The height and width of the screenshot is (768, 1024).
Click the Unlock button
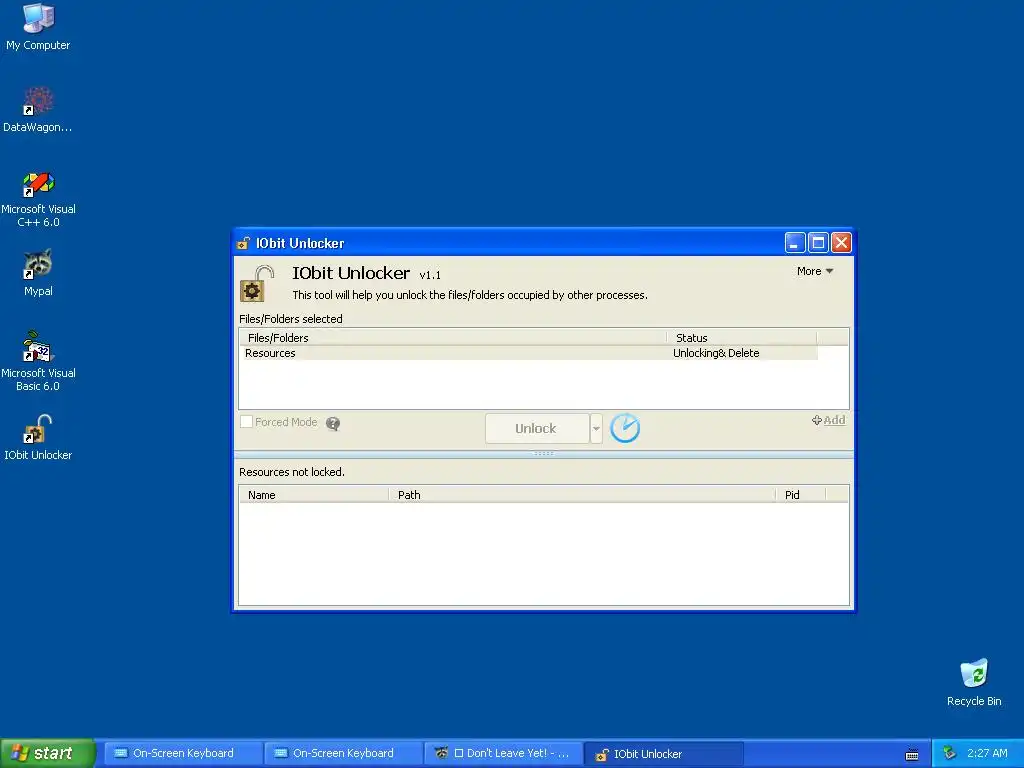coord(537,428)
